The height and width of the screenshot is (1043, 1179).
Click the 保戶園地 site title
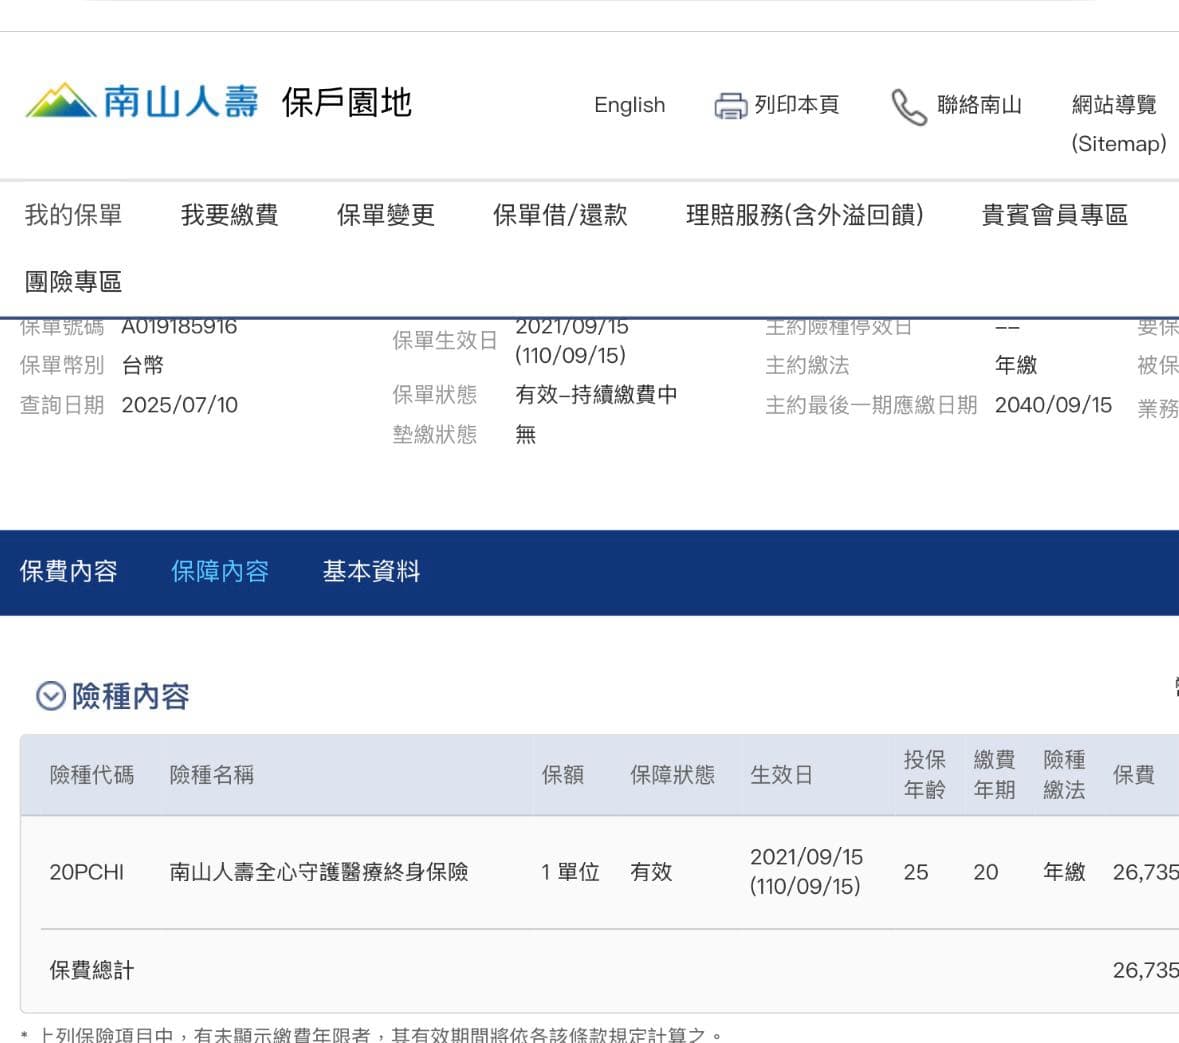click(x=347, y=102)
